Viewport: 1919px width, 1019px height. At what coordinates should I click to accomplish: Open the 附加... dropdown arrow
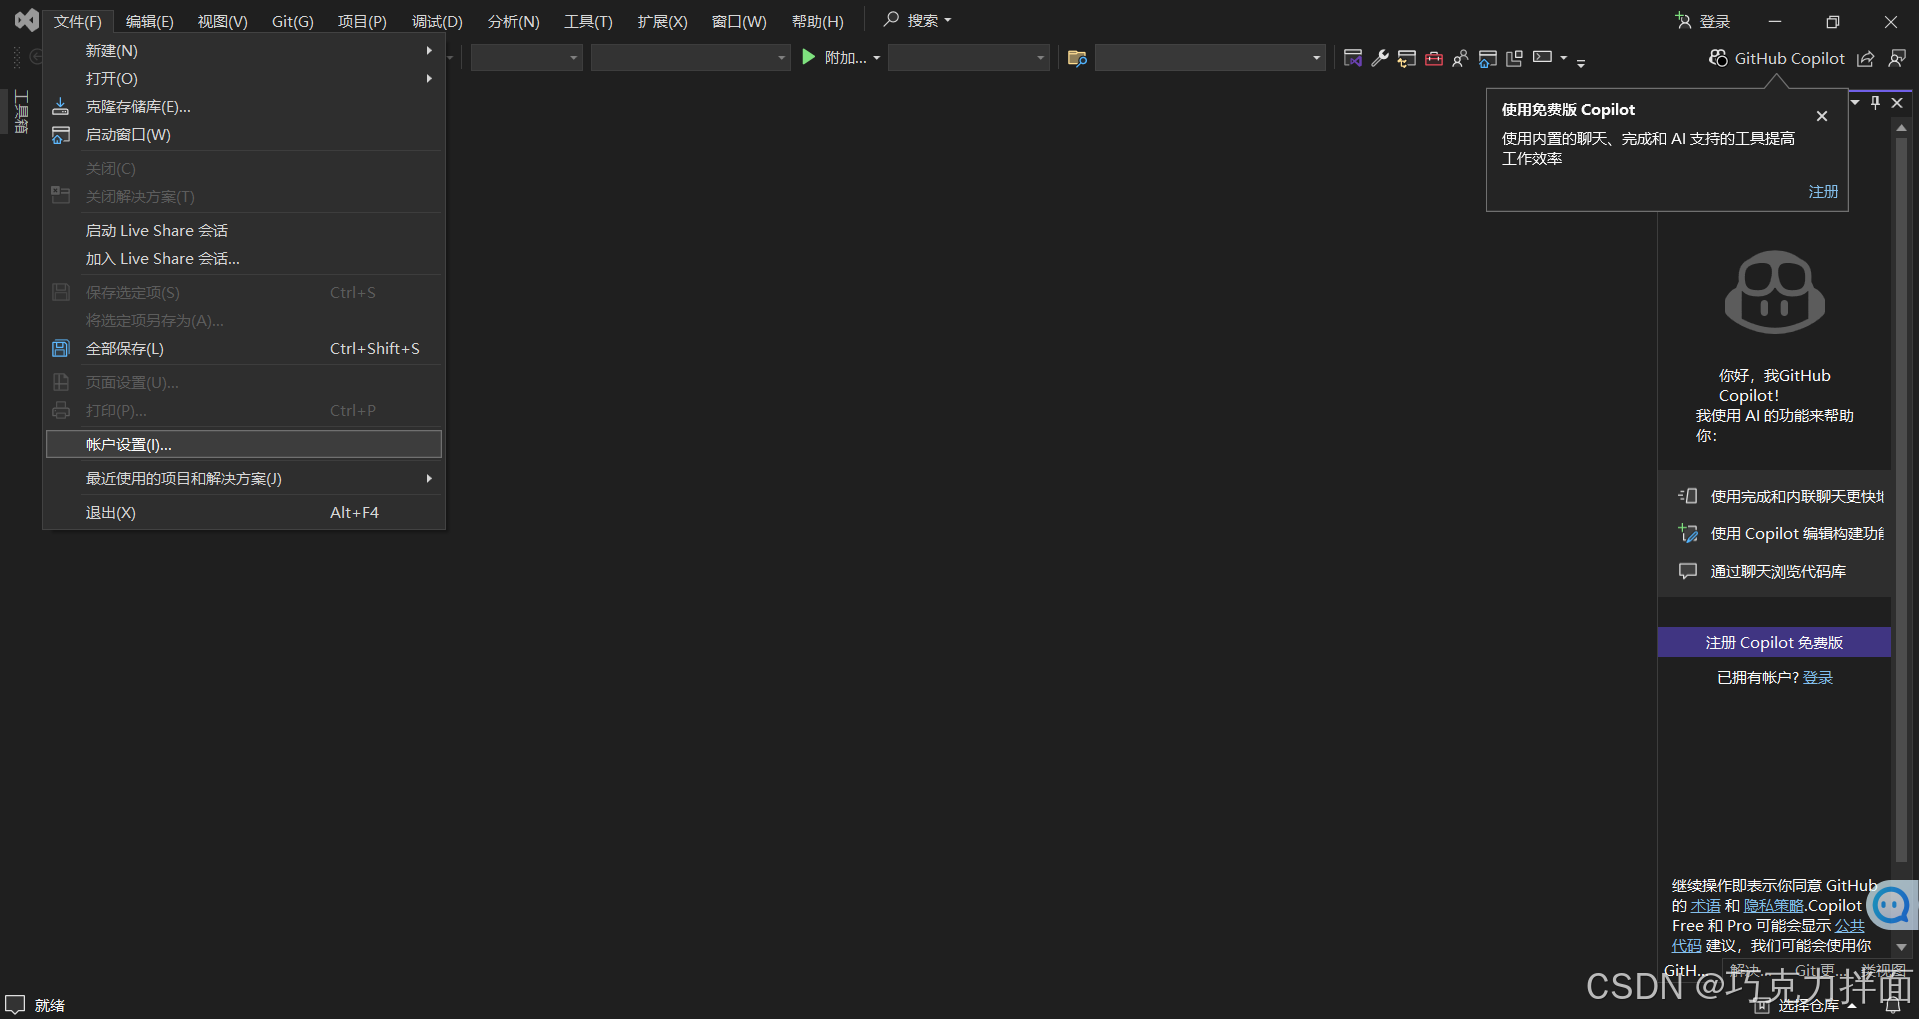coord(877,58)
